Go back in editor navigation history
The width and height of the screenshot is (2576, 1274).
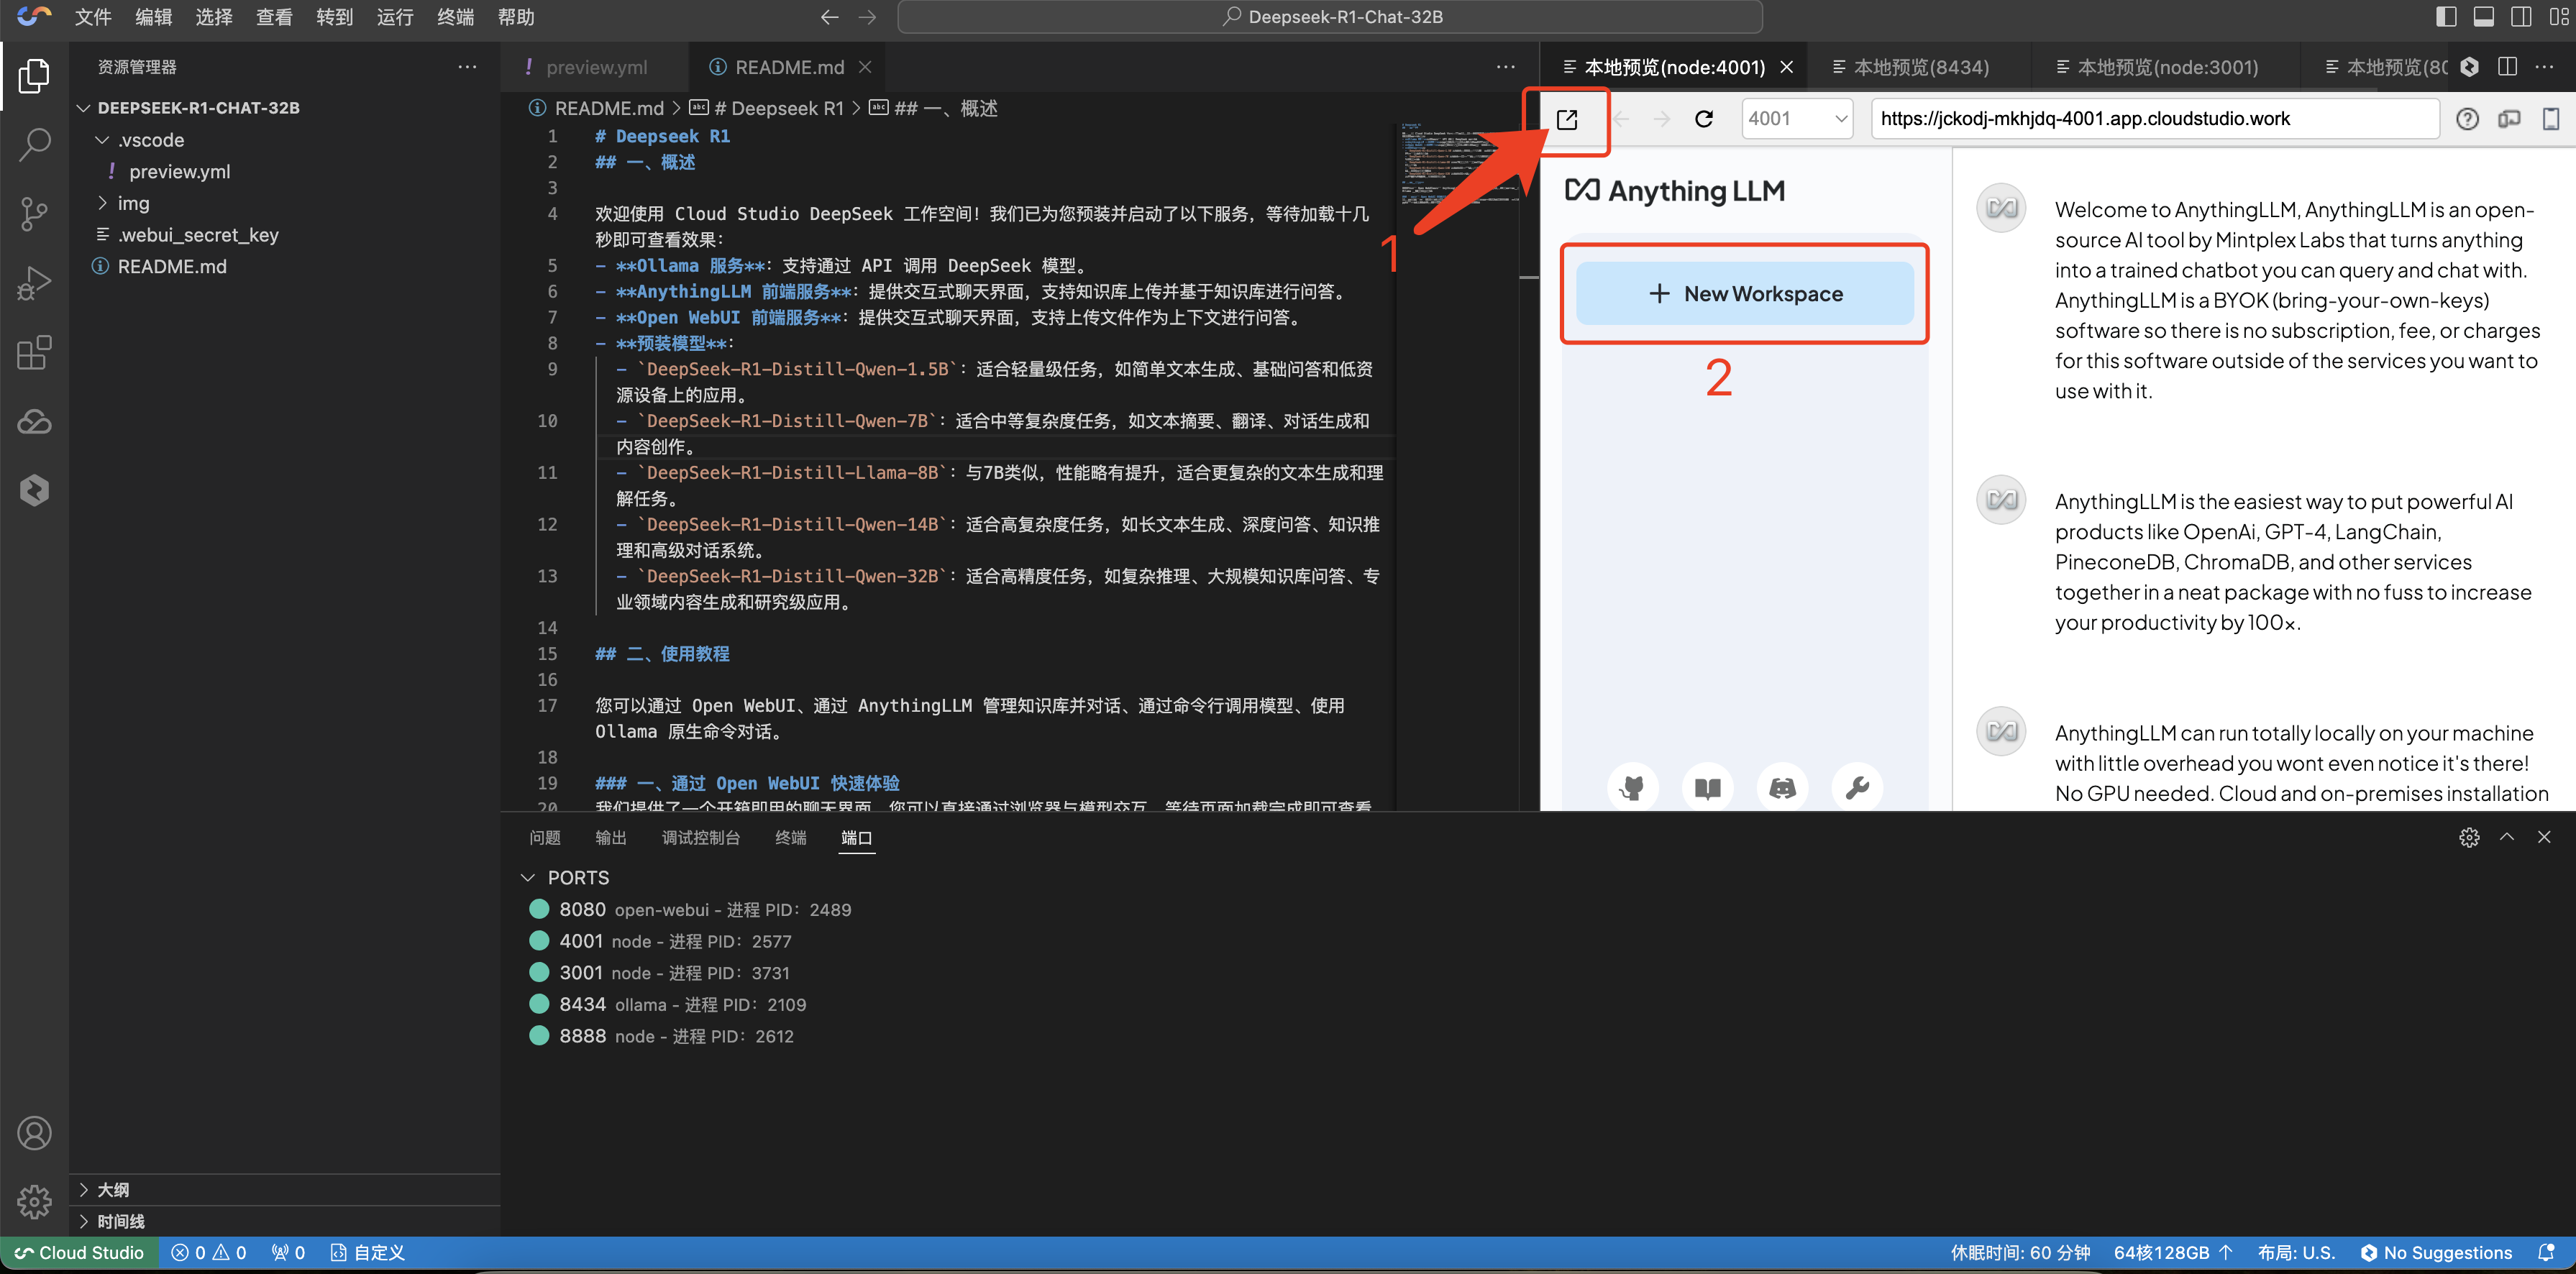point(829,17)
